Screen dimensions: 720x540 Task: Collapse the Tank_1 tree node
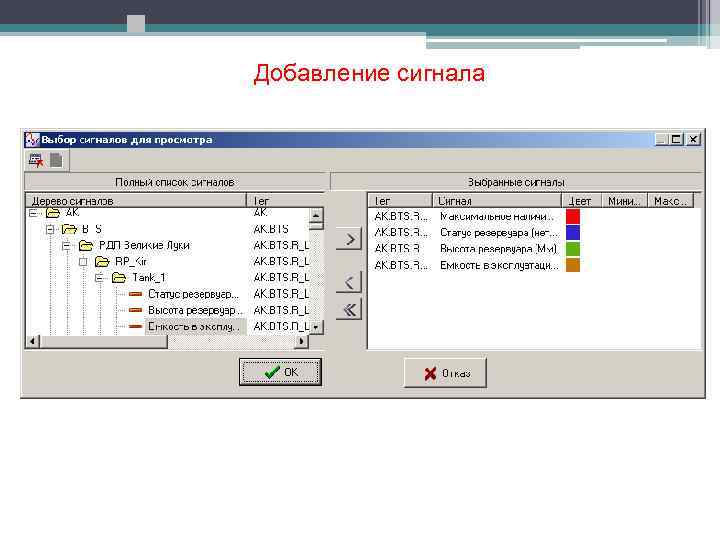pos(99,278)
